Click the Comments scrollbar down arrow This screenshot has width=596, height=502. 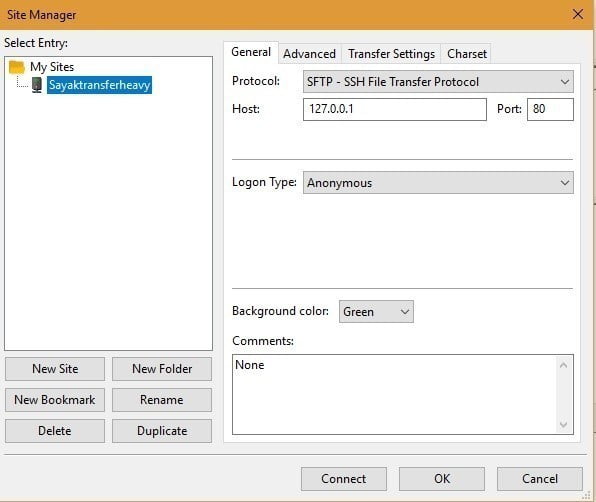click(x=564, y=424)
